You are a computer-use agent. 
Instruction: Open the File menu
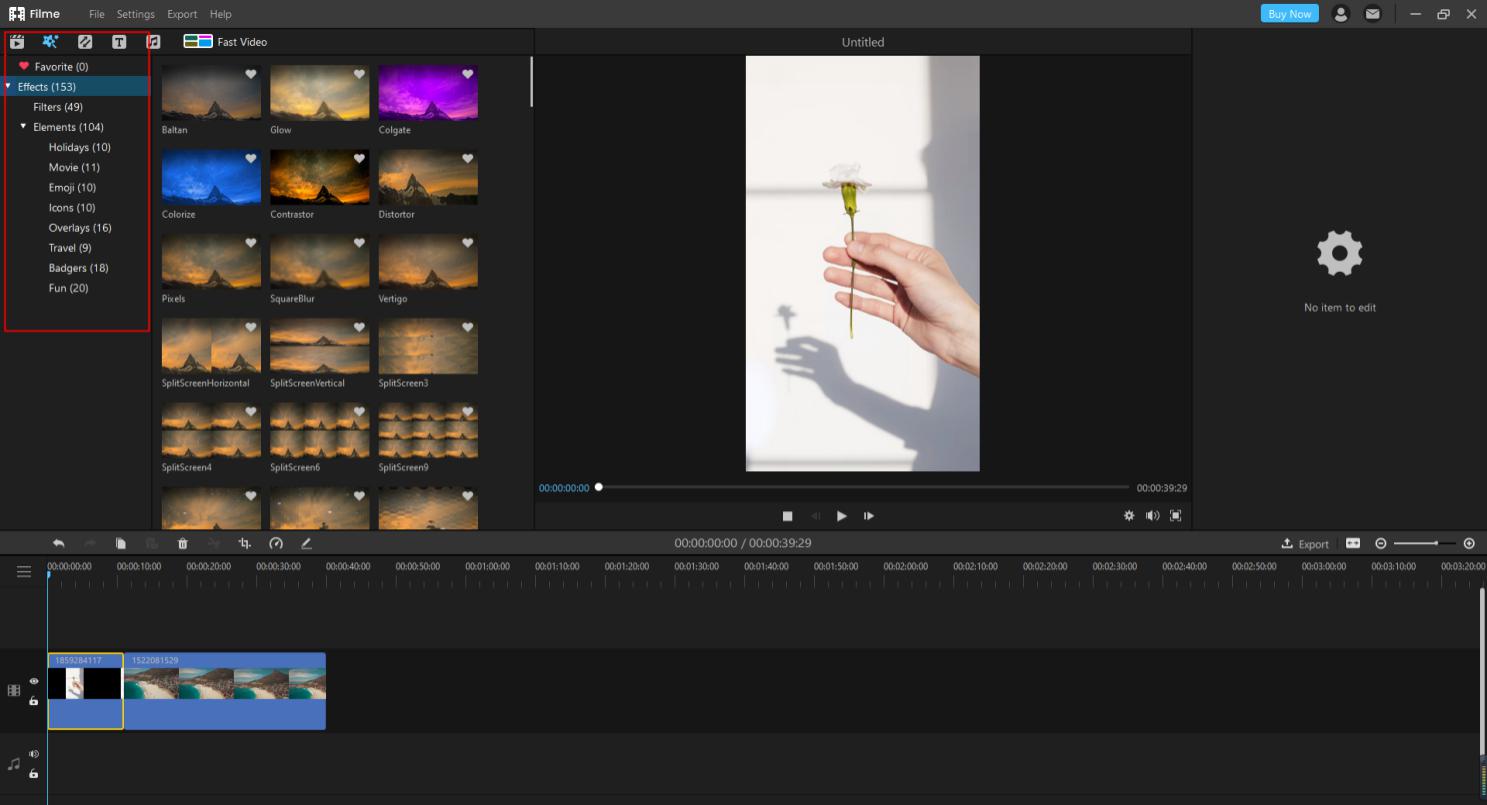tap(96, 14)
